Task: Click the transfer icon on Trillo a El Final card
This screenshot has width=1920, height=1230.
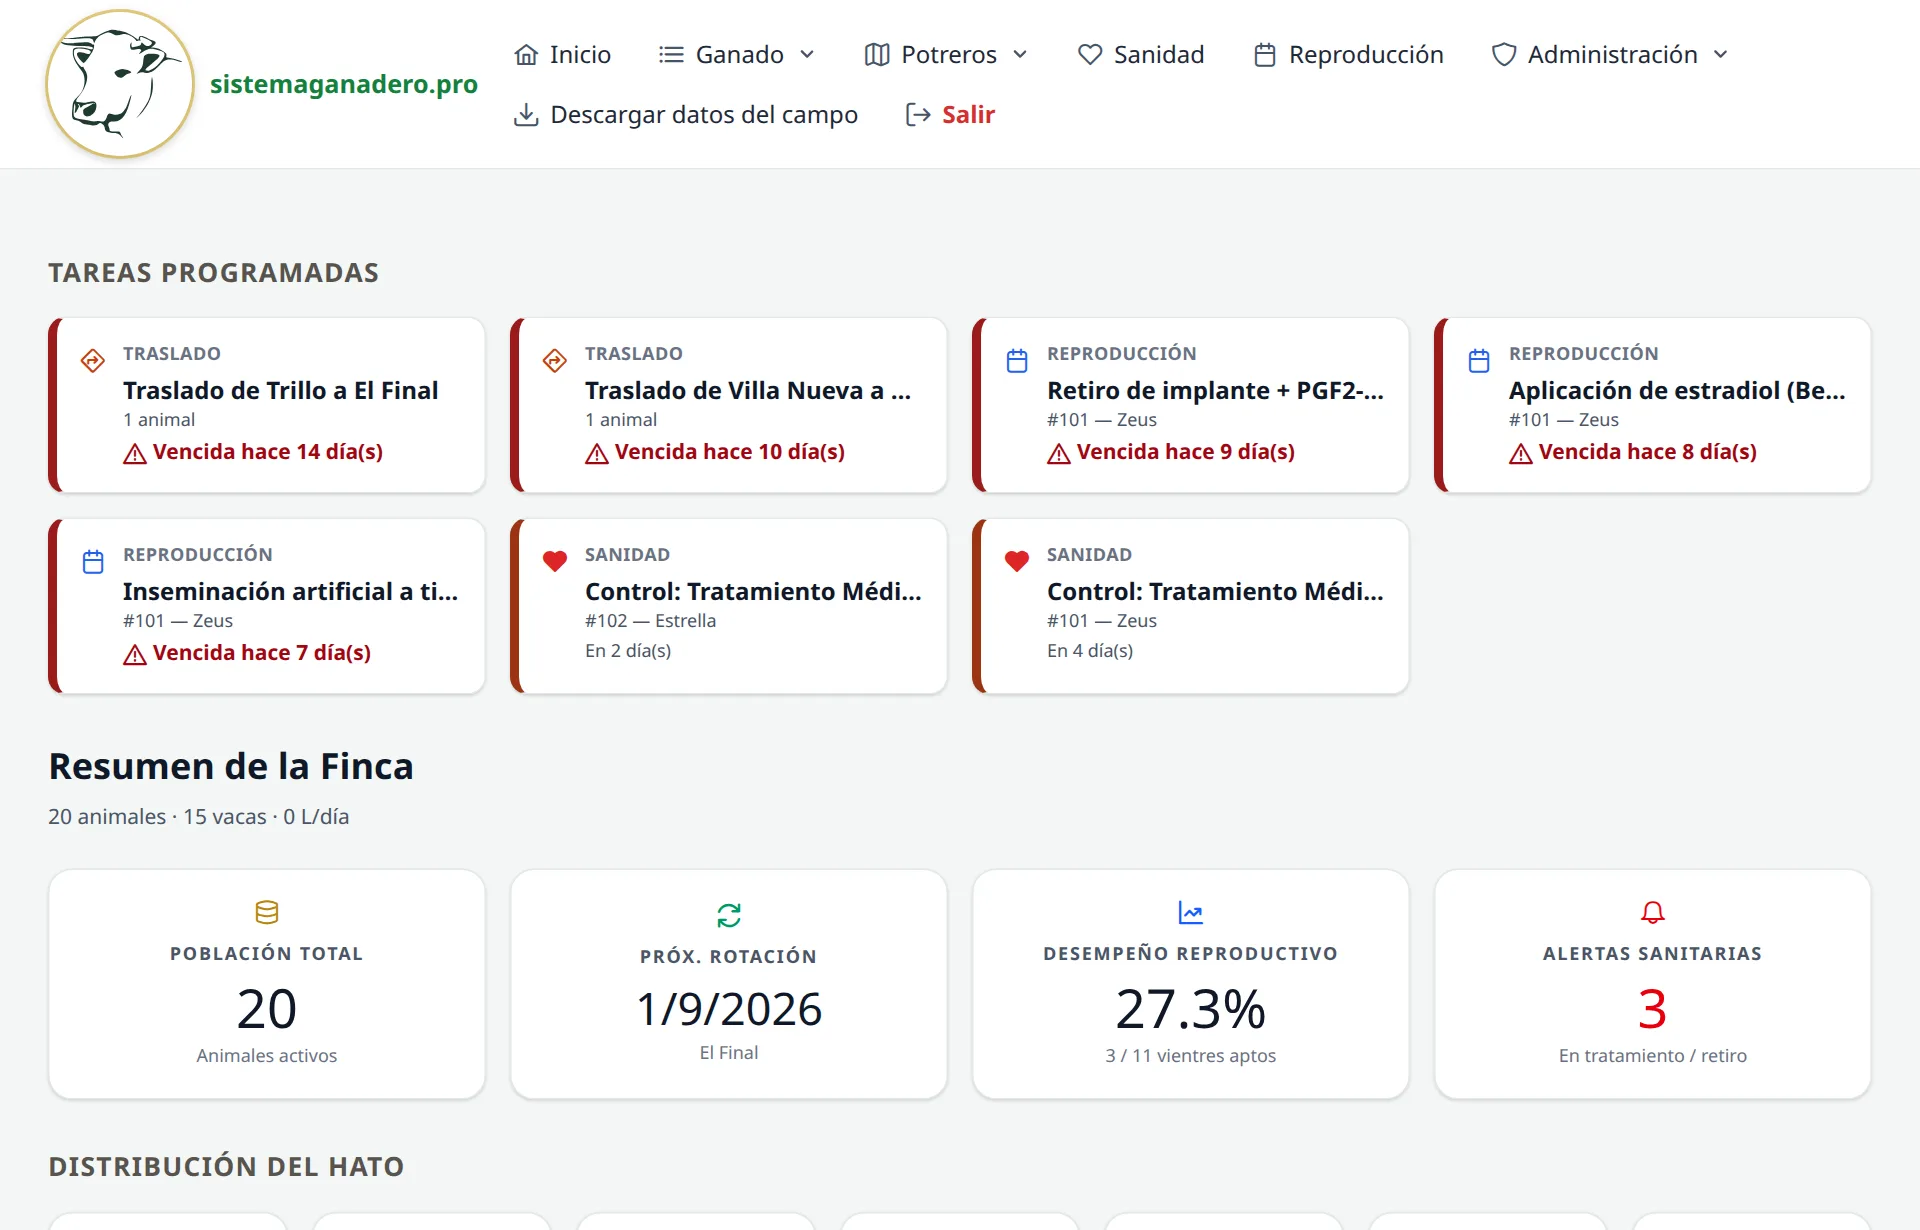Action: coord(93,360)
